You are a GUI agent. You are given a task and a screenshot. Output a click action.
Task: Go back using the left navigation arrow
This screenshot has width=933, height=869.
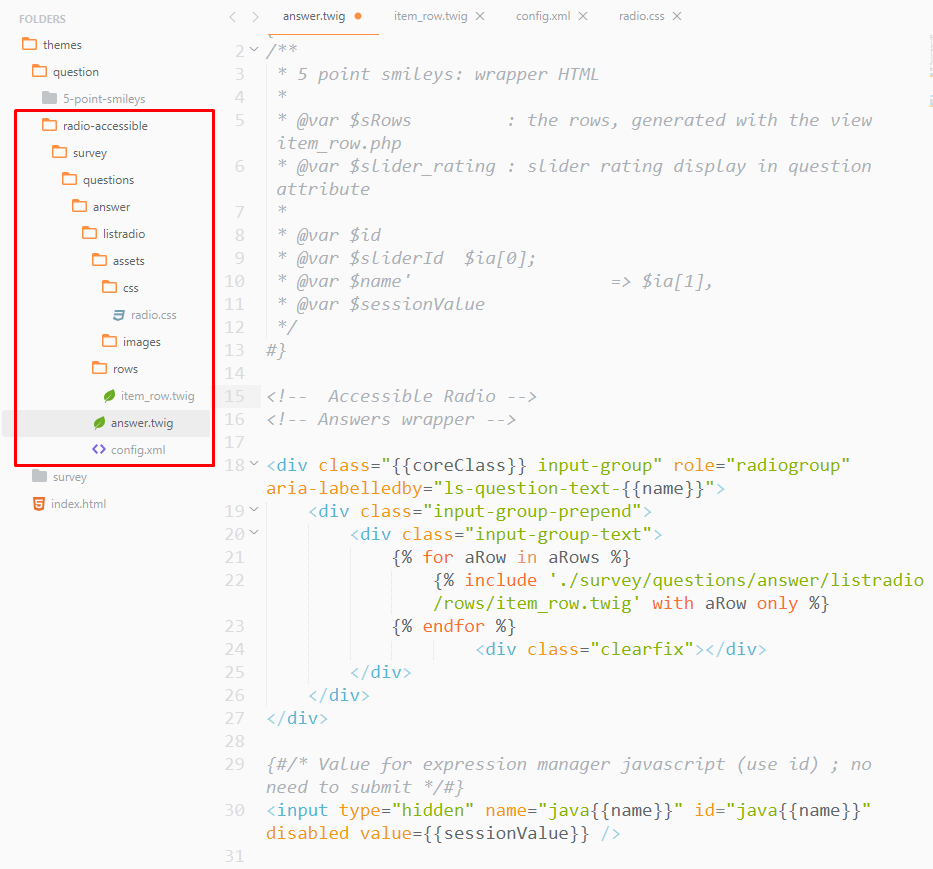[x=233, y=16]
